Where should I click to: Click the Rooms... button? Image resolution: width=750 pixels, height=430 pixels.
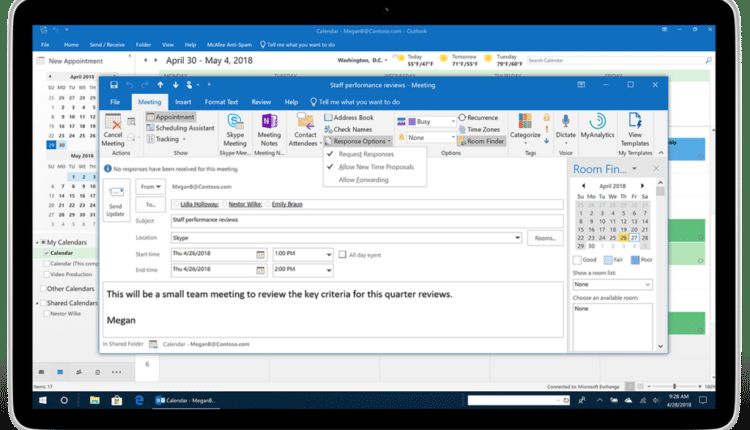(545, 238)
